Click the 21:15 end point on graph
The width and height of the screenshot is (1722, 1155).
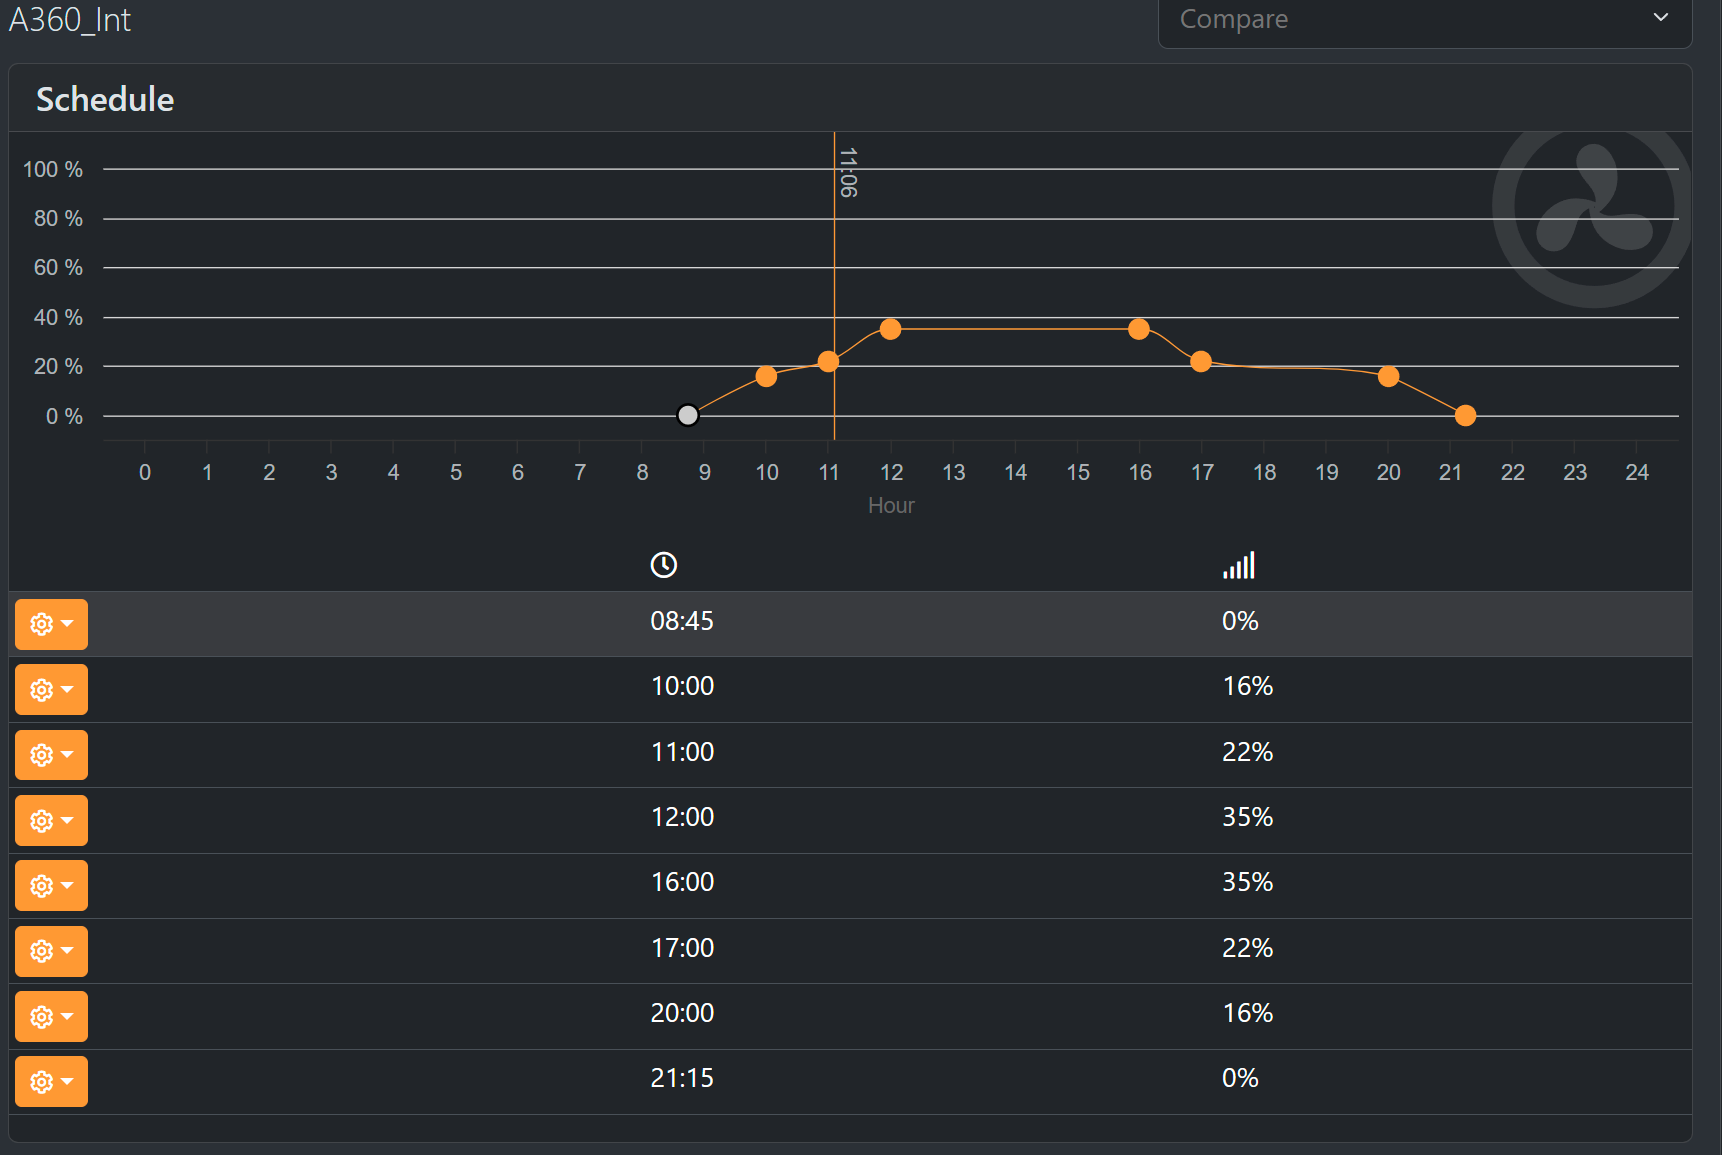(1465, 415)
